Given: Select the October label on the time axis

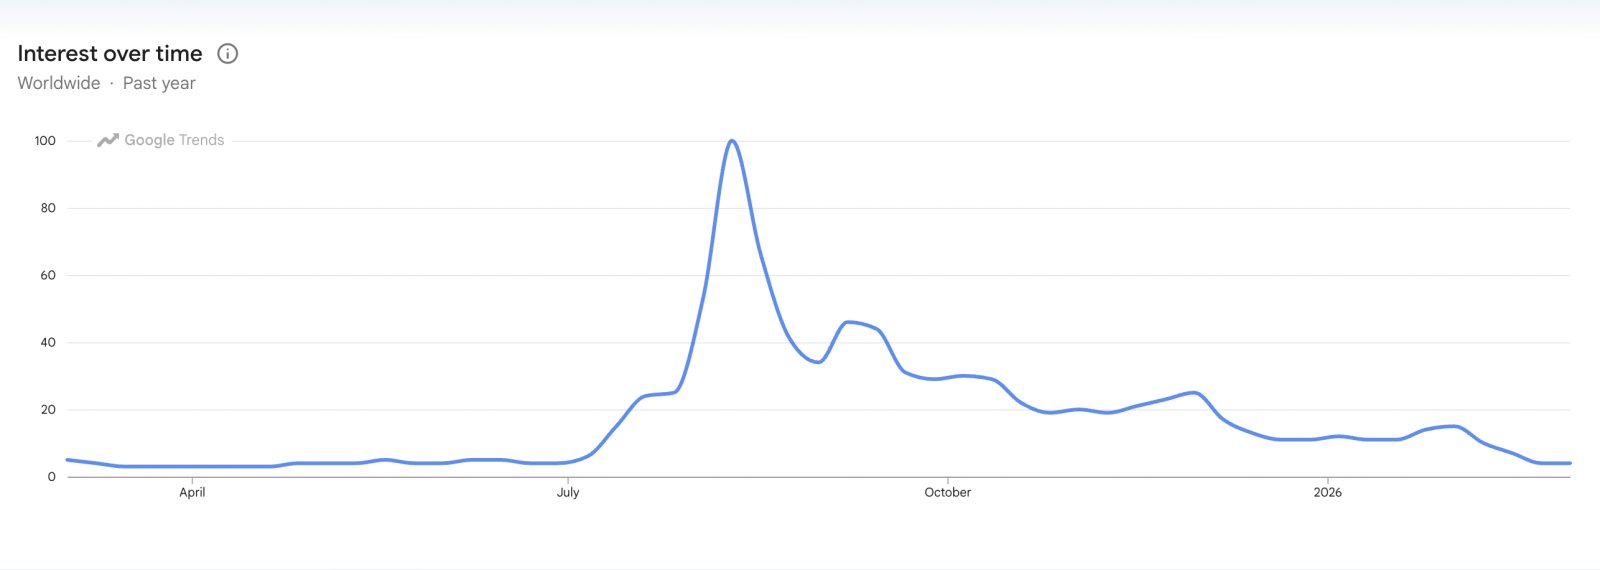Looking at the screenshot, I should (x=947, y=492).
